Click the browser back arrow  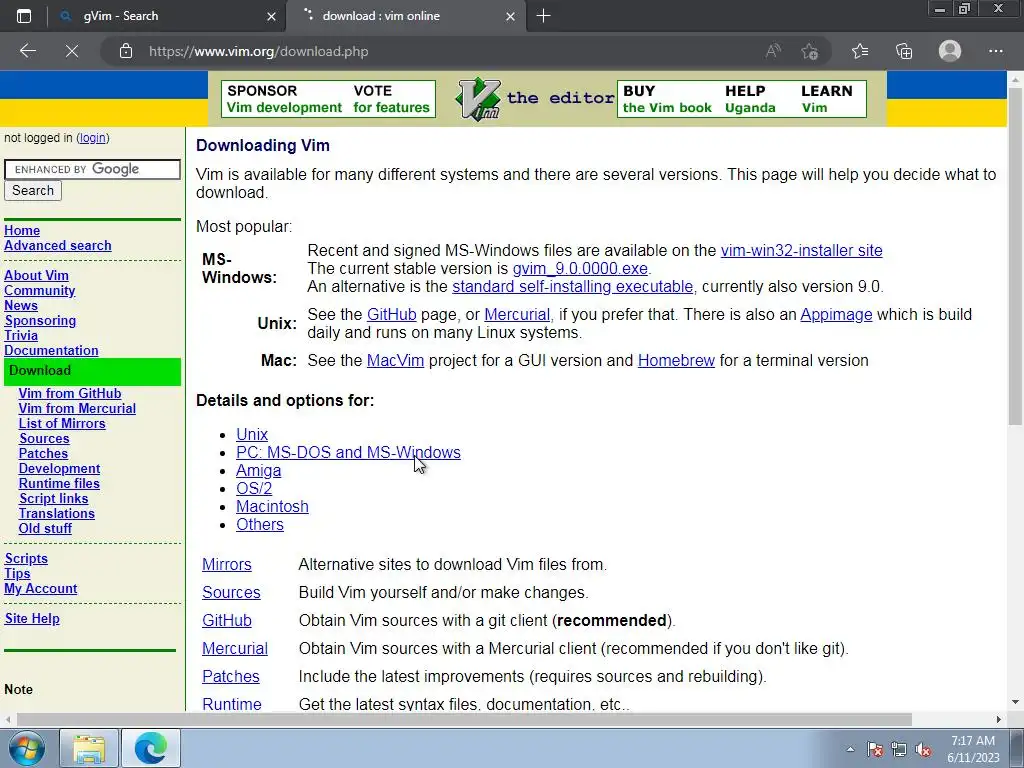click(x=27, y=51)
